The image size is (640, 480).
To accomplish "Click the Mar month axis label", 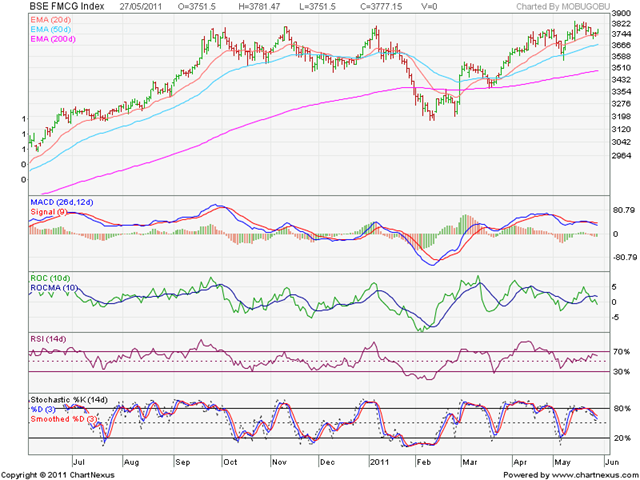I will [470, 462].
